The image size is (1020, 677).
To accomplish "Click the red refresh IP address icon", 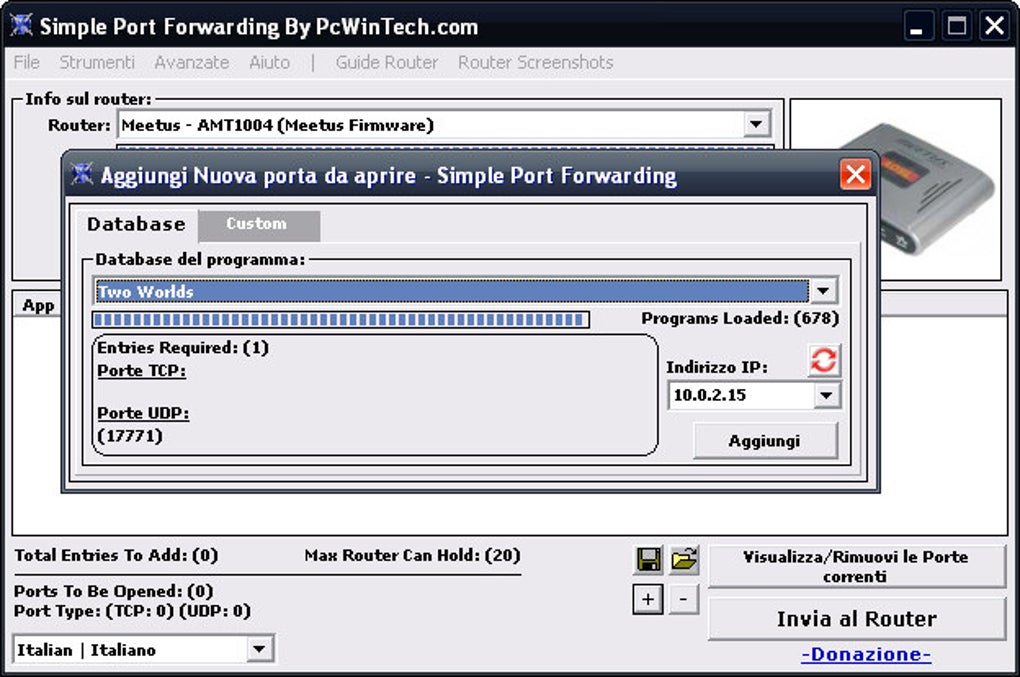I will point(824,360).
